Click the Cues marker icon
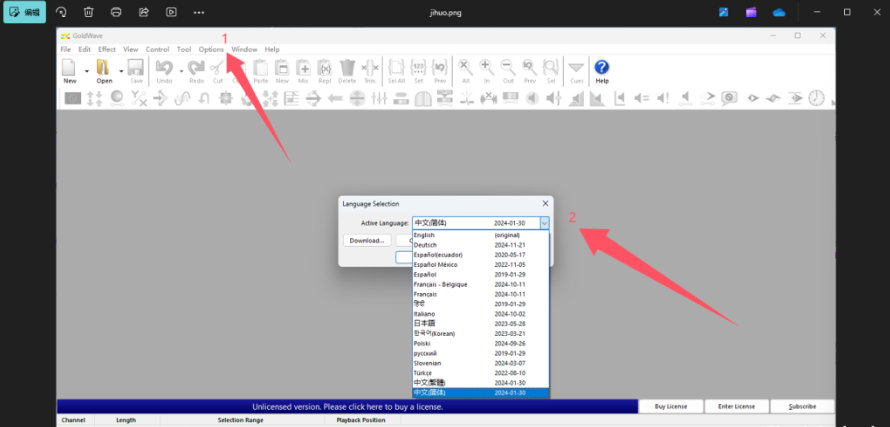The height and width of the screenshot is (427, 890). (x=576, y=68)
